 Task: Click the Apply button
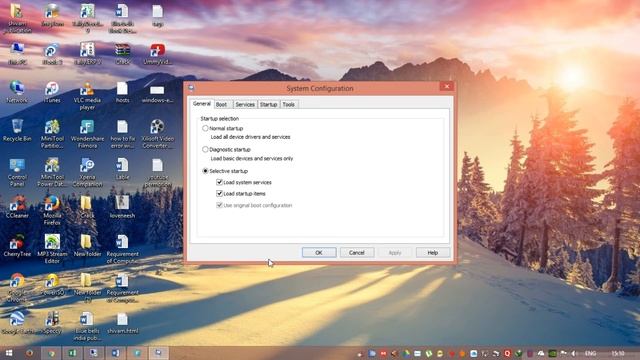tap(395, 253)
